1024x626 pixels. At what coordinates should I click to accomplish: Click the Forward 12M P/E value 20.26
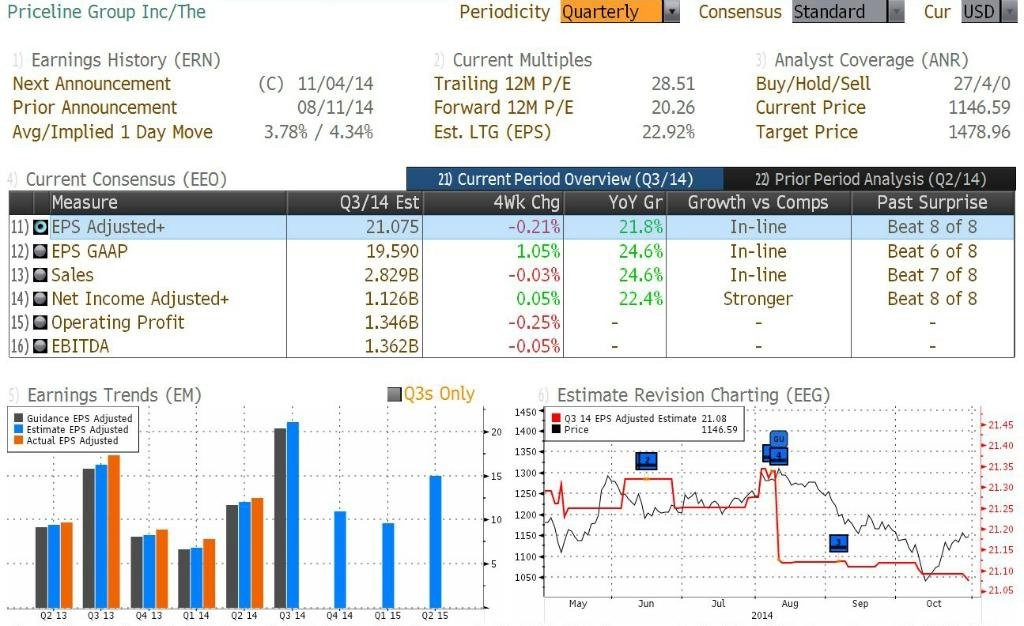(673, 108)
